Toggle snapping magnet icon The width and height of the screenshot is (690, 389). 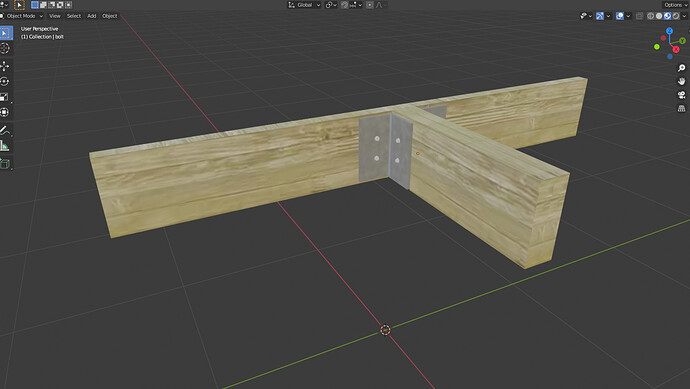click(345, 5)
